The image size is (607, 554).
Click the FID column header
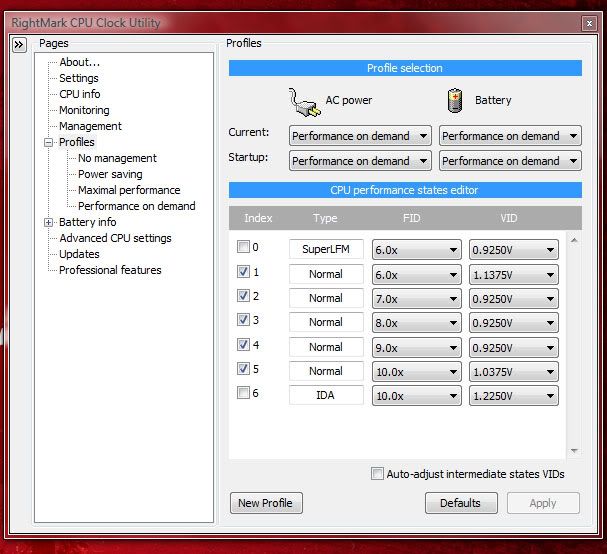point(411,218)
